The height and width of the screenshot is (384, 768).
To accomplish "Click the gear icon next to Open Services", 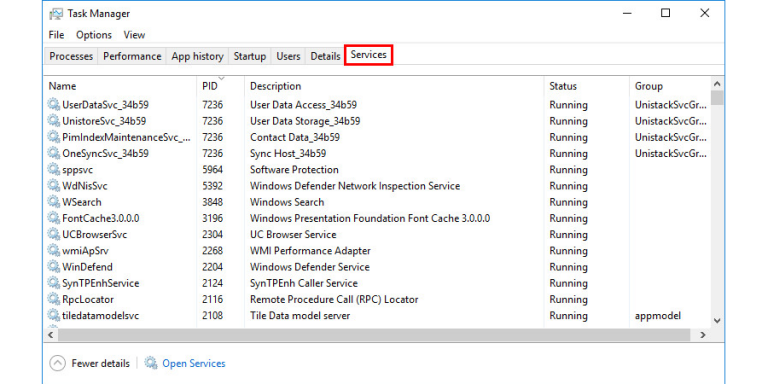I will point(151,363).
